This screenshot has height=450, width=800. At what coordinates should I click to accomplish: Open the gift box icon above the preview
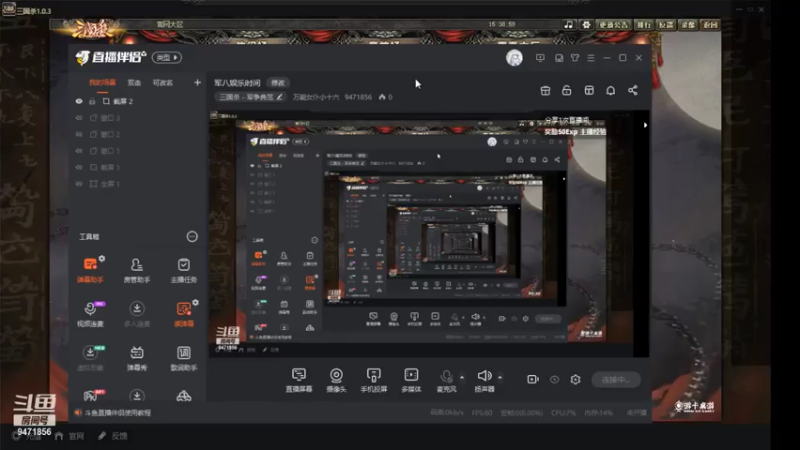click(x=545, y=90)
